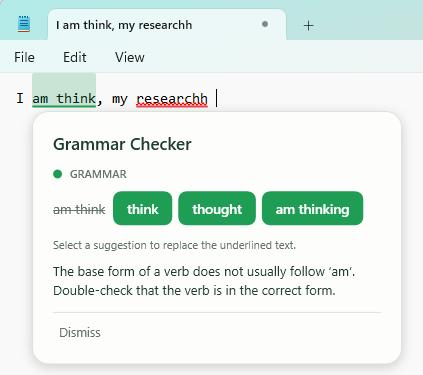Click the 'Grammar Checker' heading
This screenshot has width=423, height=375.
[x=122, y=144]
